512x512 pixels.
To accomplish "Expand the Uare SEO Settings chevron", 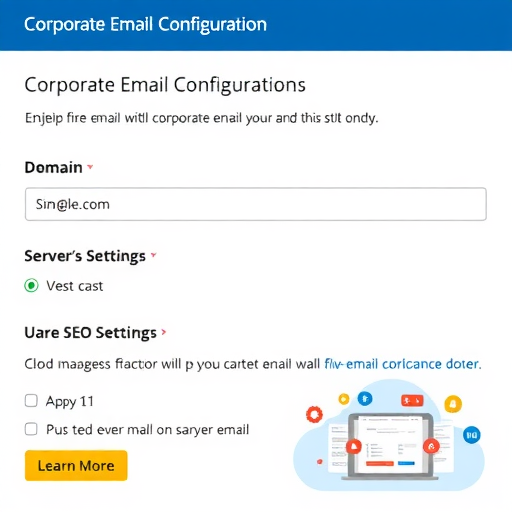I will click(164, 332).
